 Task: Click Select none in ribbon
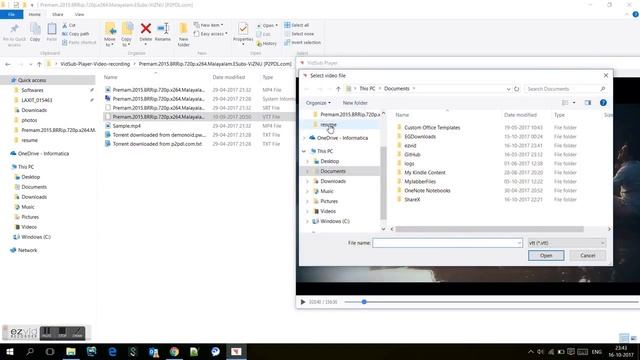299,34
